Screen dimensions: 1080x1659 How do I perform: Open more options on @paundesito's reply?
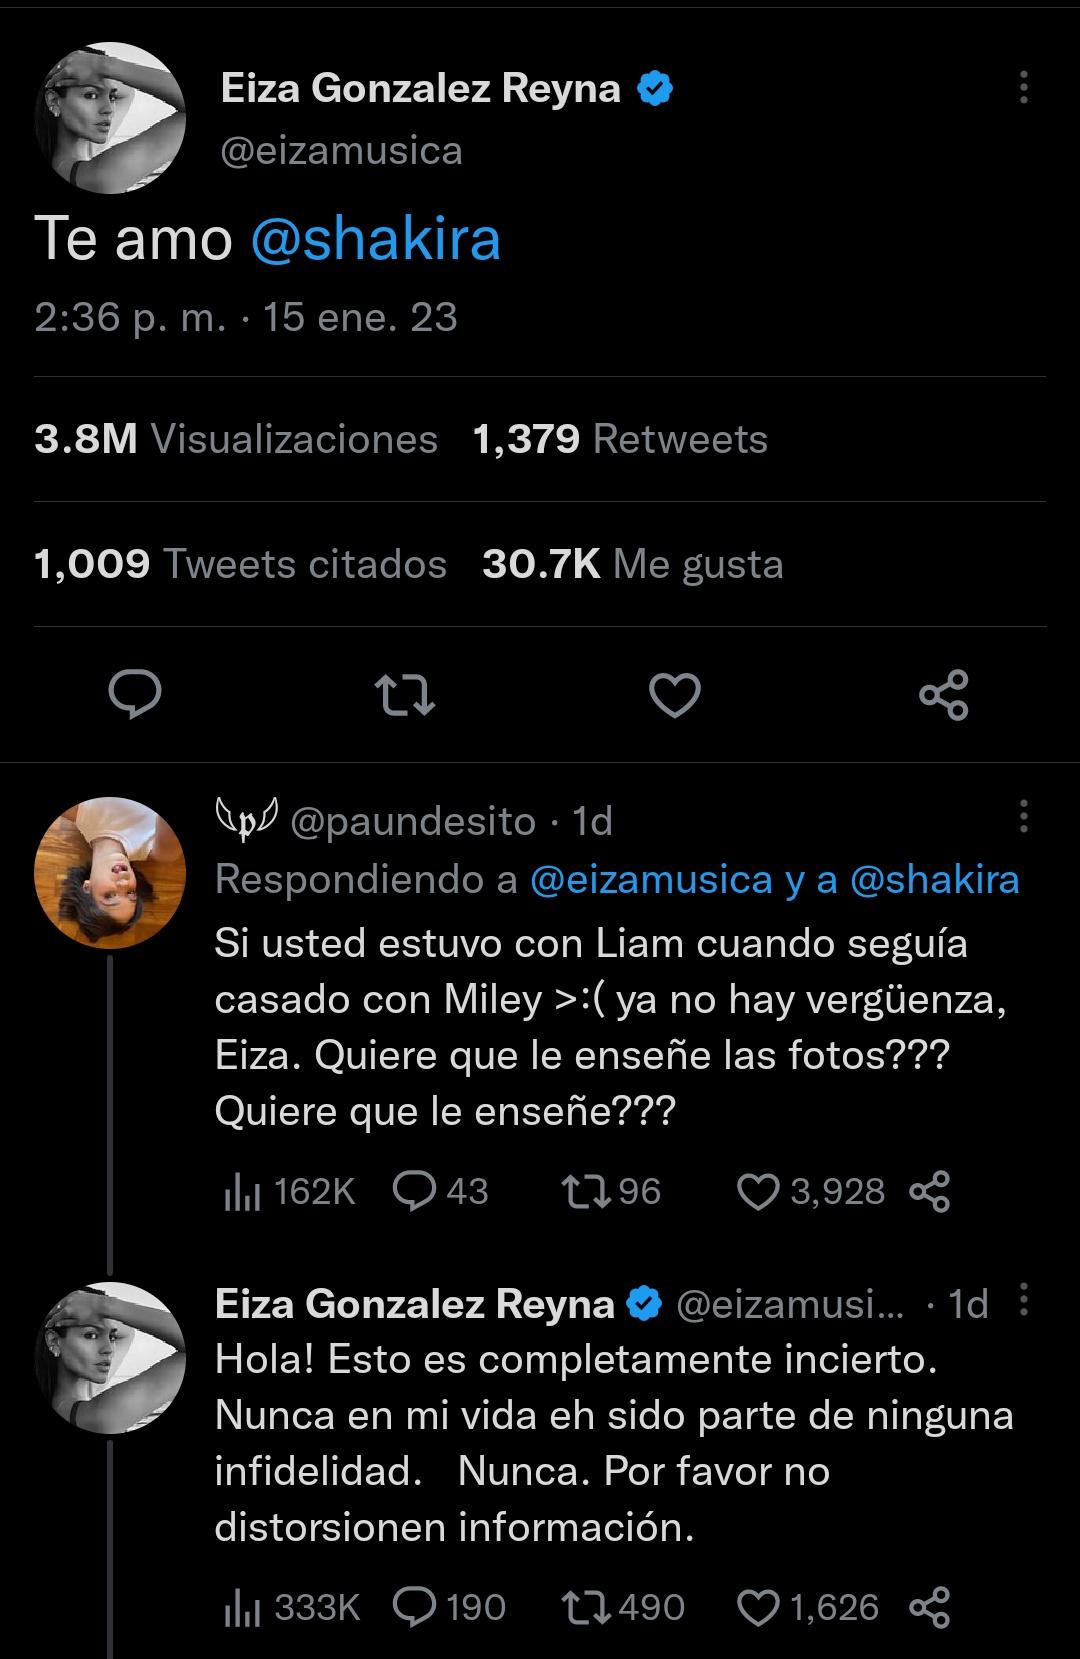[x=1023, y=816]
